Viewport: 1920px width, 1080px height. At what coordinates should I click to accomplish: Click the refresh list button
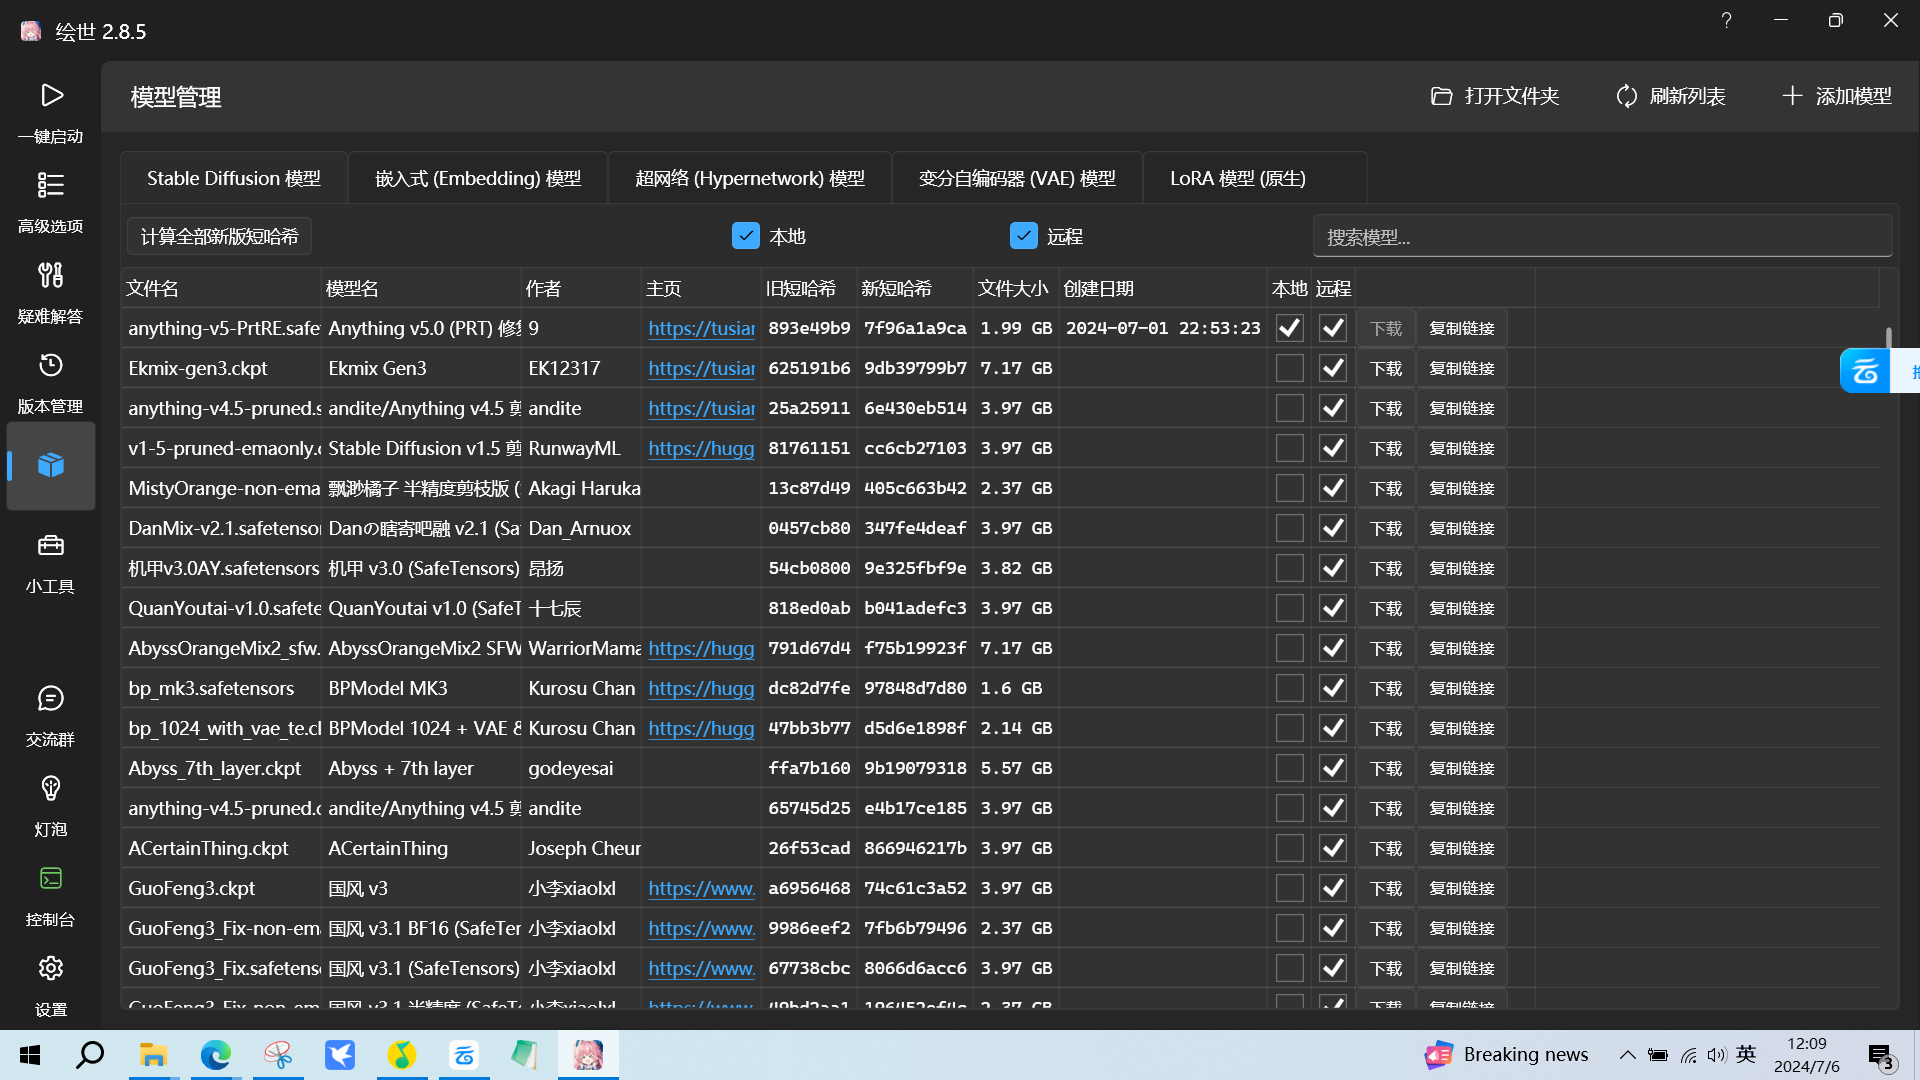tap(1670, 96)
